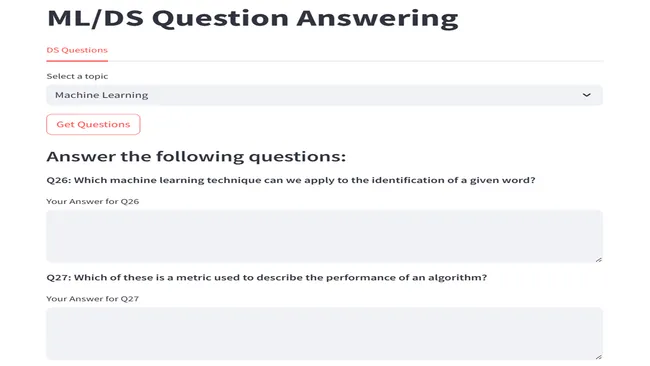Click the red underline beneath DS Questions
Image resolution: width=650 pixels, height=366 pixels.
click(x=77, y=61)
